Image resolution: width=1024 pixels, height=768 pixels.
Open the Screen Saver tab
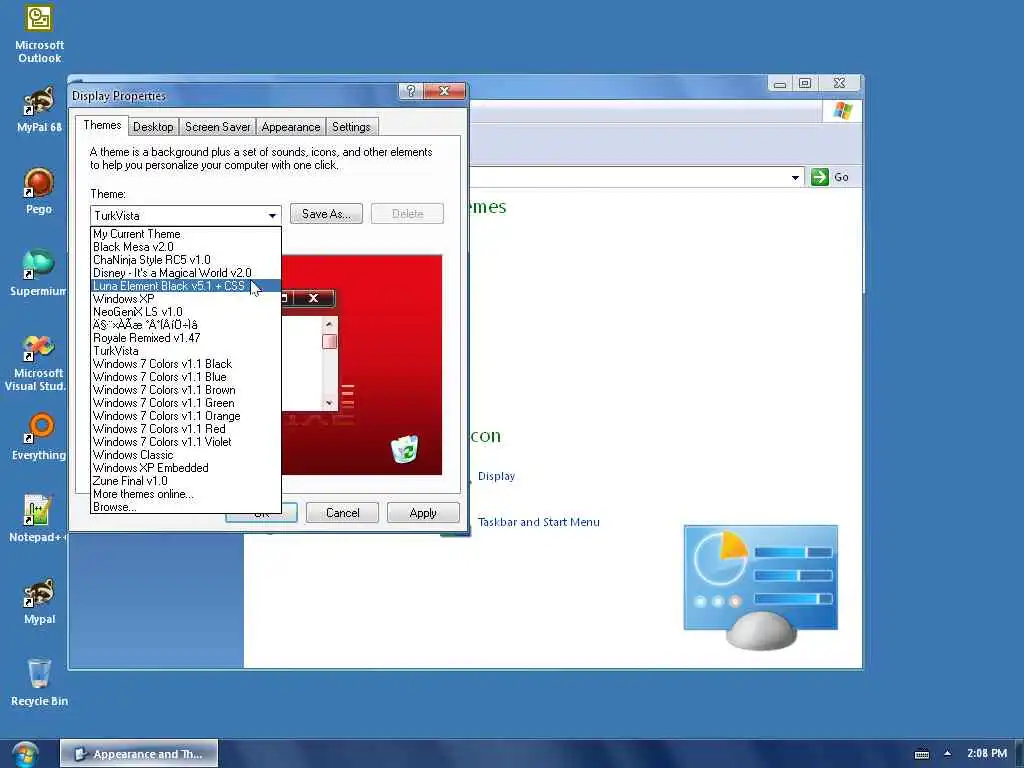coord(217,127)
